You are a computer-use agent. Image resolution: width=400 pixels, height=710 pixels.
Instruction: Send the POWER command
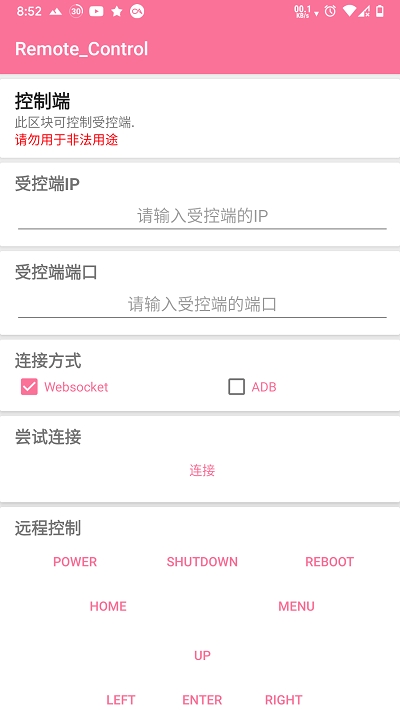pyautogui.click(x=75, y=562)
